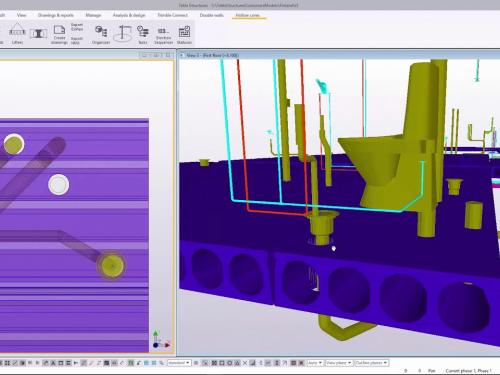The width and height of the screenshot is (500, 375).
Task: Toggle the first selection switch in bottom toolbar
Action: 1,363
